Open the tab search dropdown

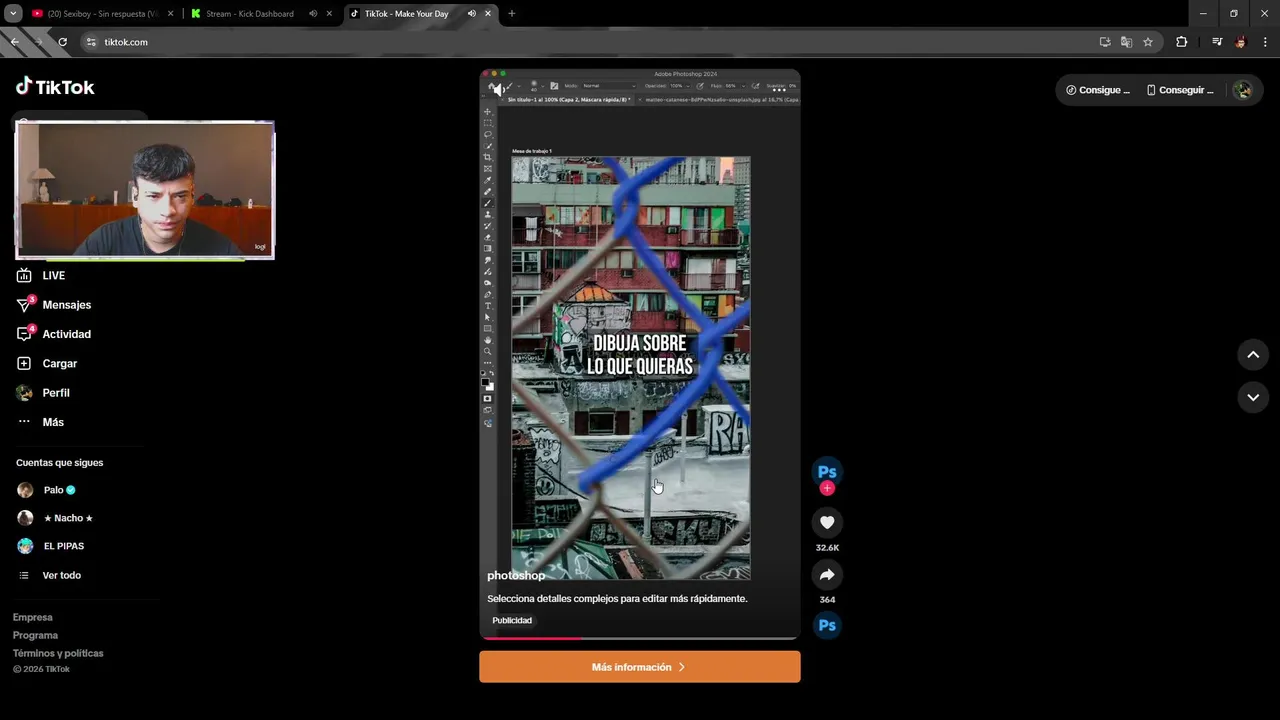pos(13,14)
